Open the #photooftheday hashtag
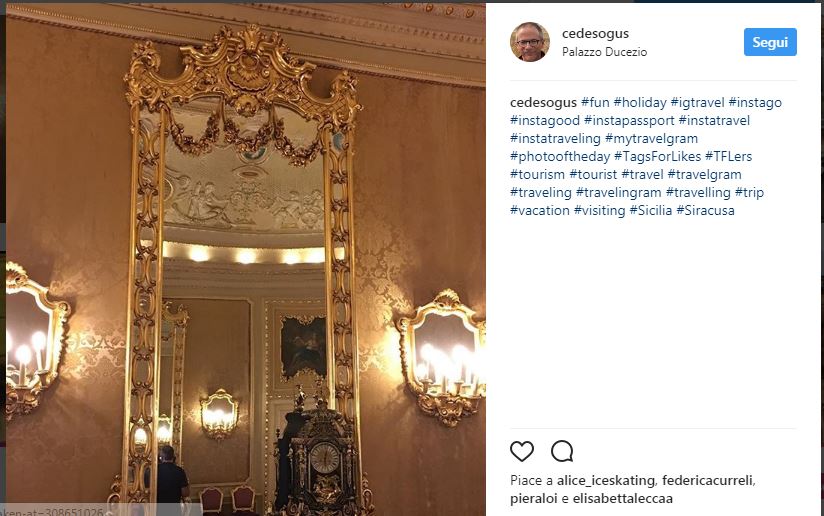This screenshot has height=516, width=824. 560,157
